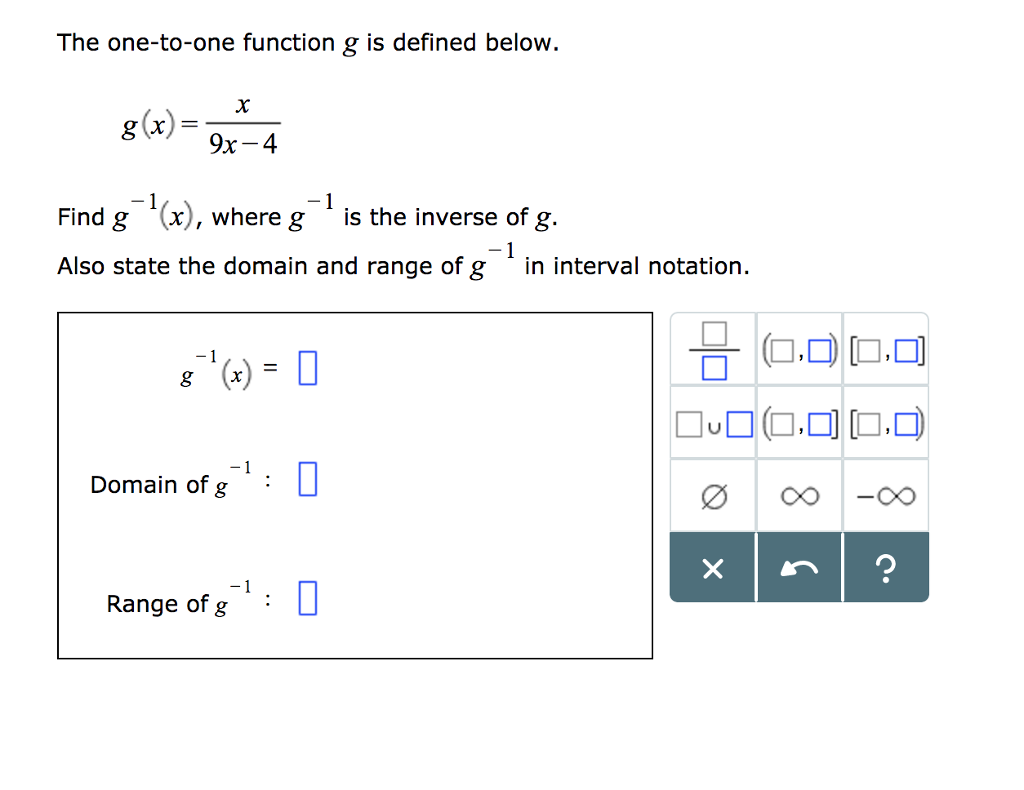Image resolution: width=1024 pixels, height=790 pixels.
Task: Insert an open interval symbol
Action: (799, 350)
